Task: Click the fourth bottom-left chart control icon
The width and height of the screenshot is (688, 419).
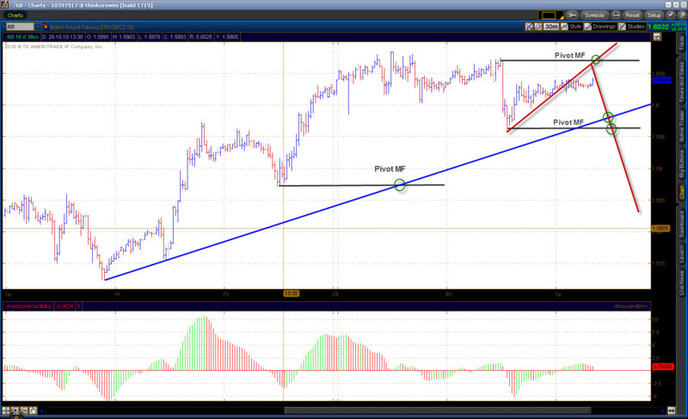Action: click(x=33, y=411)
